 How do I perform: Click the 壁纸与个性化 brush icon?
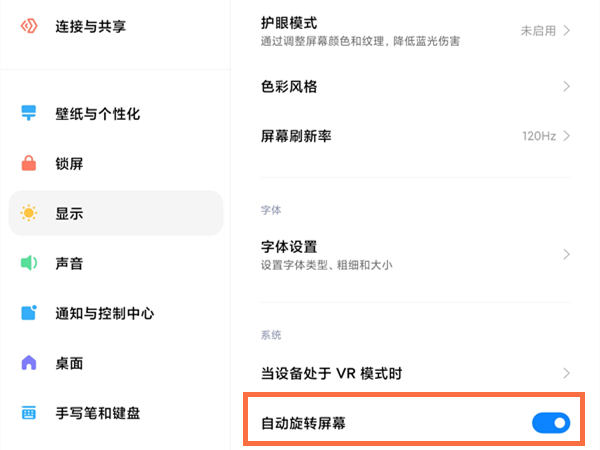pos(30,113)
